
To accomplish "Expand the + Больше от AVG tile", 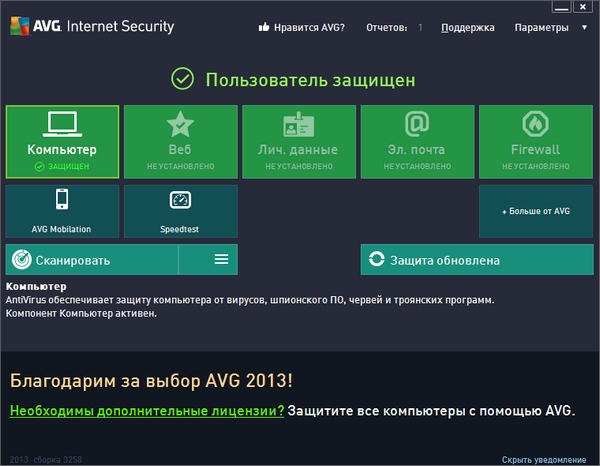I will click(x=535, y=211).
